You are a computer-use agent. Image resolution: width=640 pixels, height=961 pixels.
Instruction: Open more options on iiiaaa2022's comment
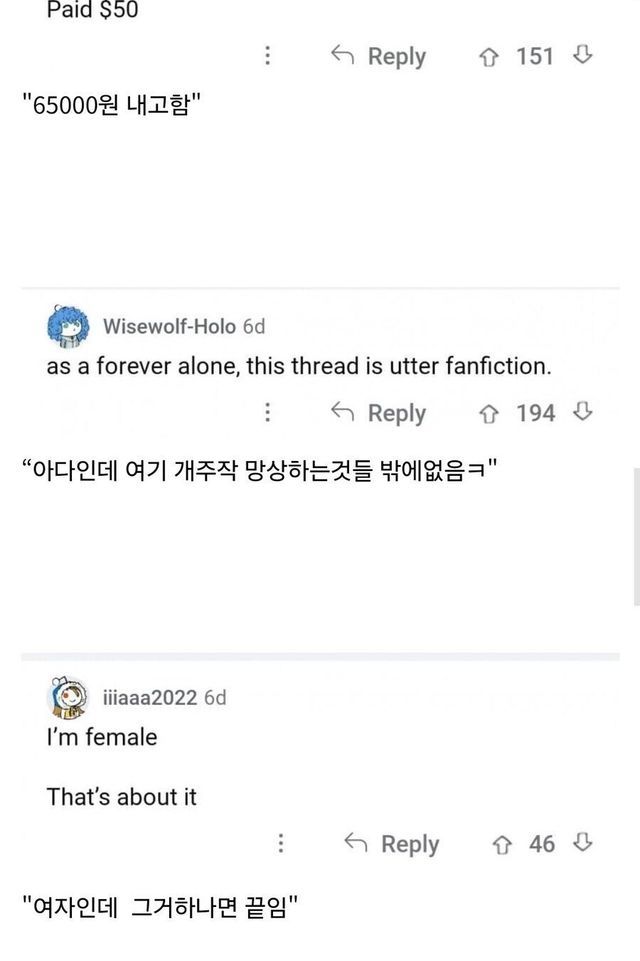coord(281,844)
